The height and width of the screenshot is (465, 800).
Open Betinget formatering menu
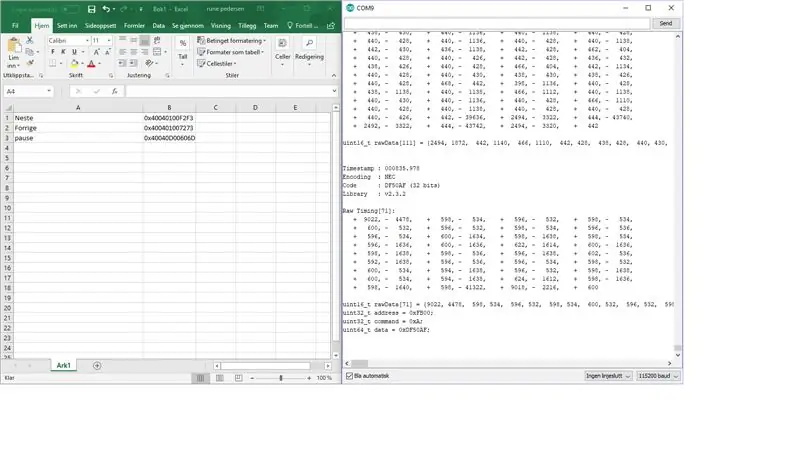pyautogui.click(x=232, y=40)
